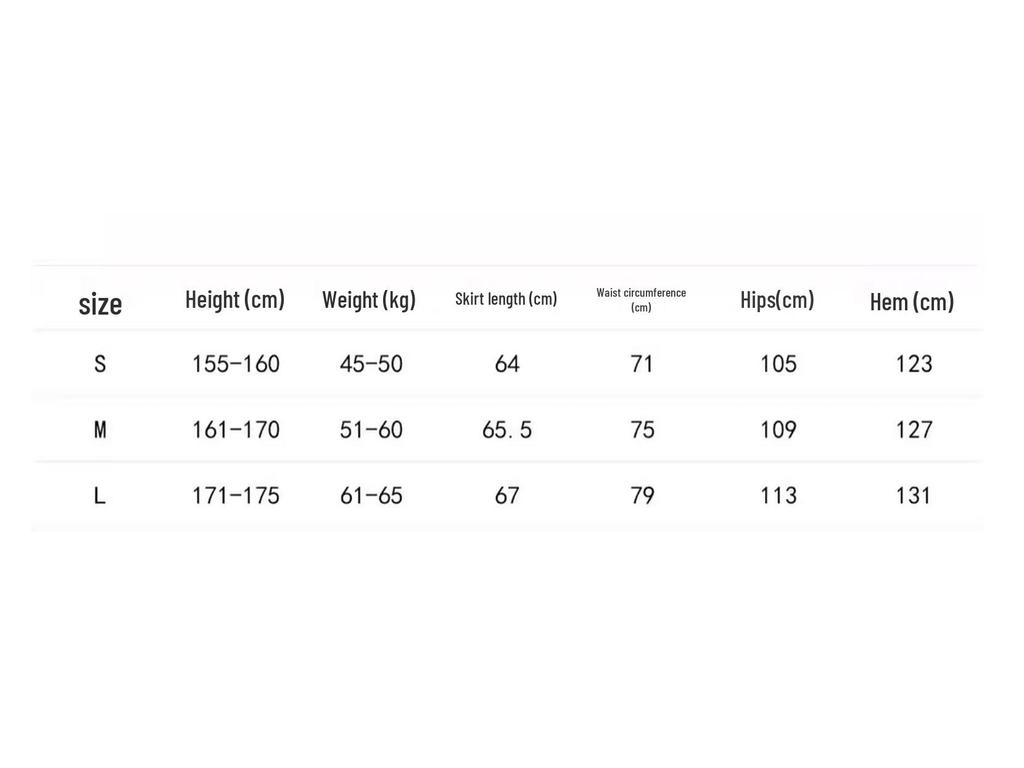Click the Waist circumference (cm) header
This screenshot has height=768, width=1024.
pyautogui.click(x=641, y=300)
